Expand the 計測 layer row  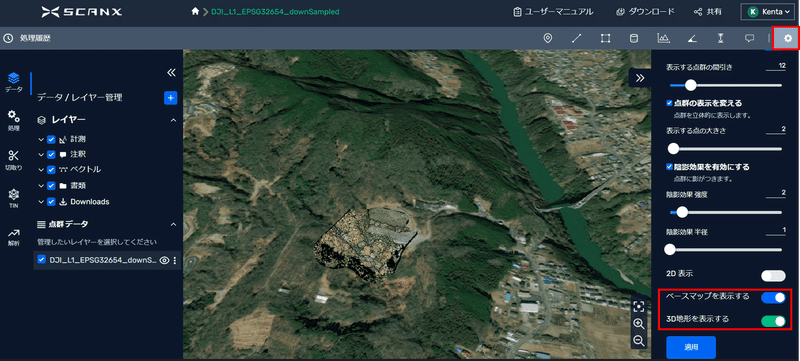[41, 140]
